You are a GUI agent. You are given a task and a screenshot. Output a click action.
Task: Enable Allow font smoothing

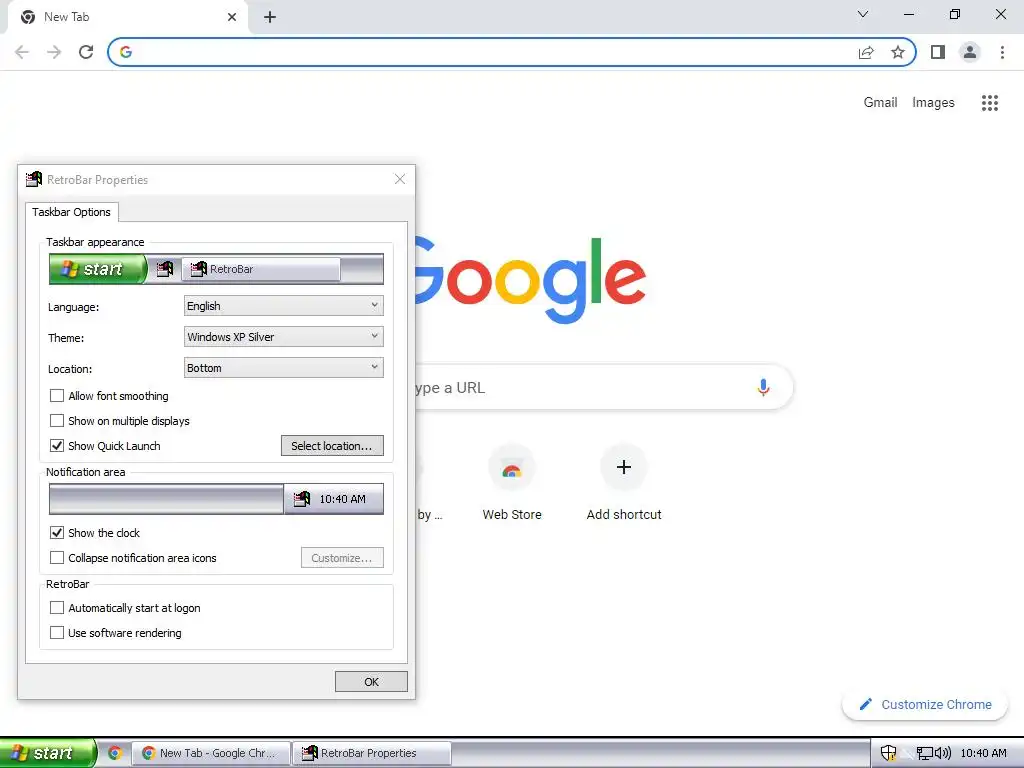tap(57, 396)
